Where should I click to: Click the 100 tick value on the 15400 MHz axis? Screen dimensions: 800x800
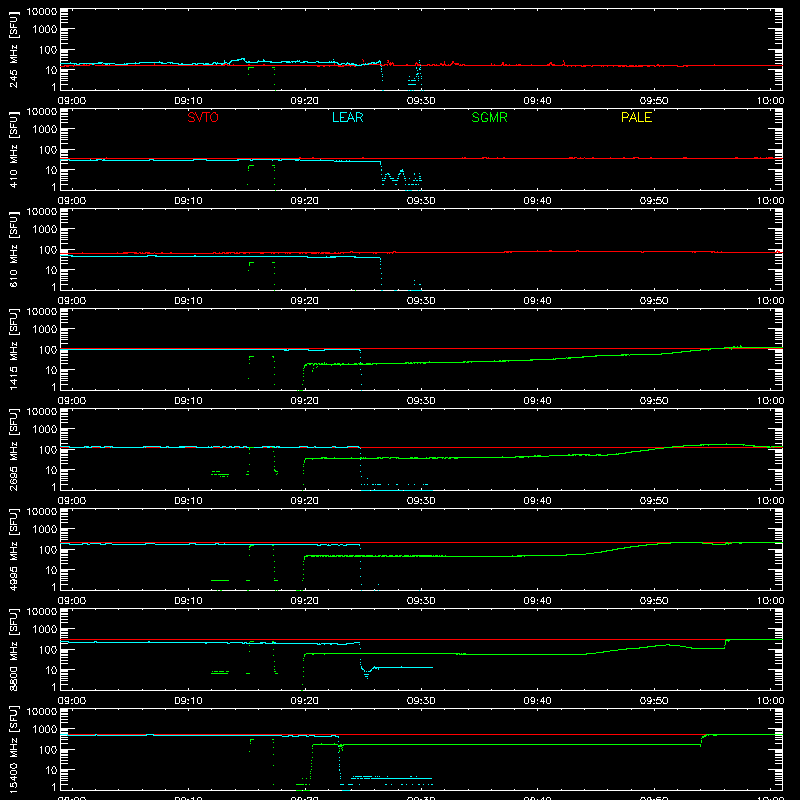[48, 749]
